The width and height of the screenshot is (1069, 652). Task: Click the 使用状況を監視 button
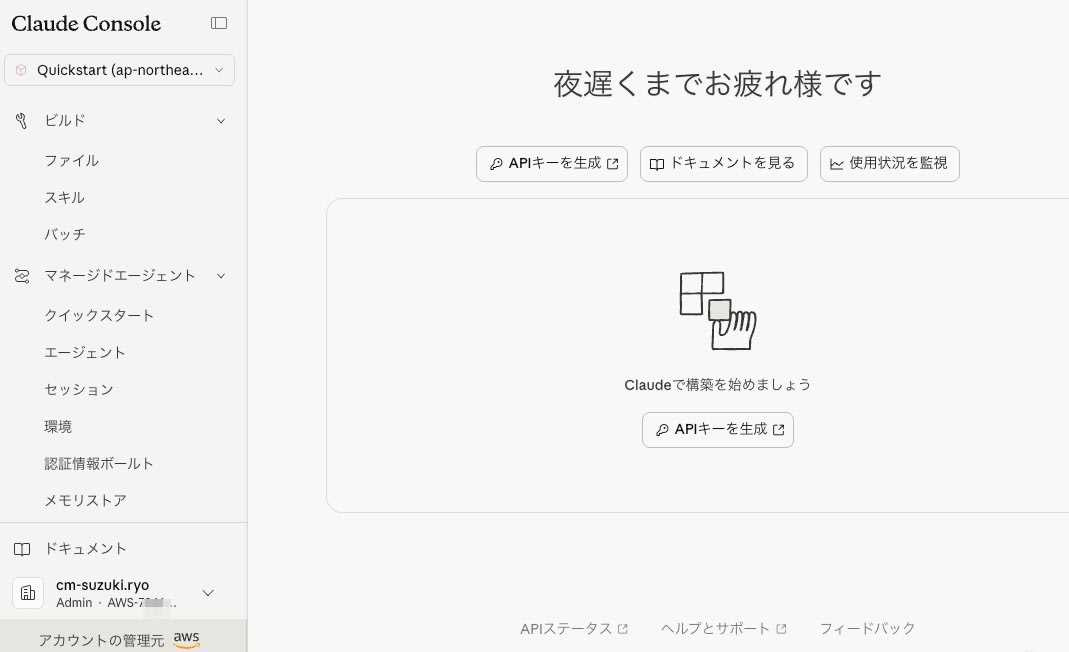(890, 164)
